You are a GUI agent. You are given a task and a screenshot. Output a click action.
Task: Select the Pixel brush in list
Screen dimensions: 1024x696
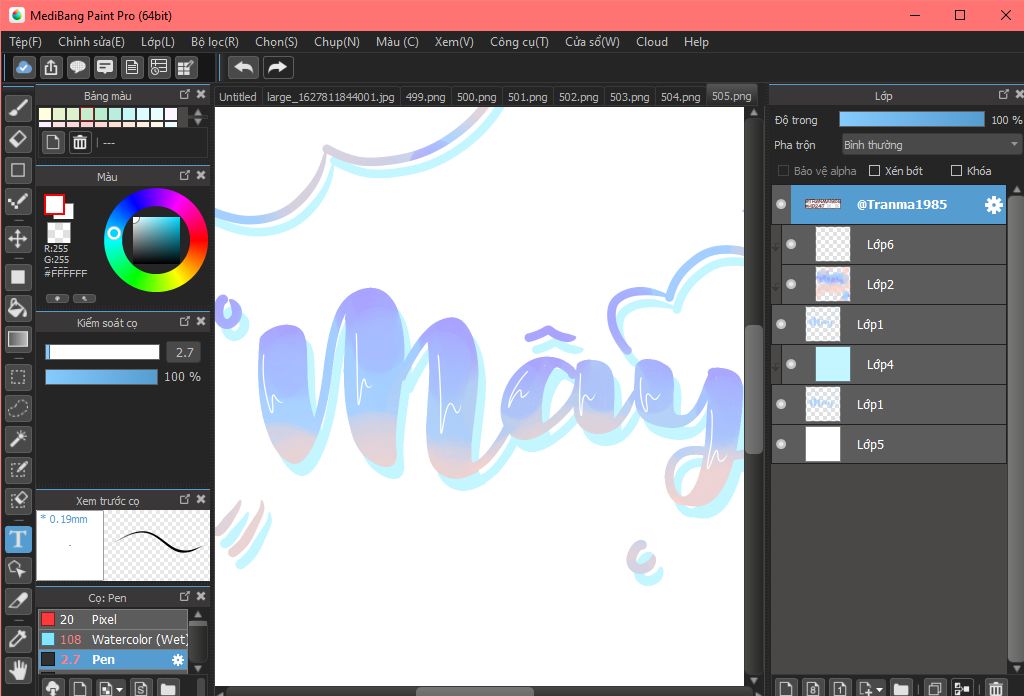[x=113, y=619]
